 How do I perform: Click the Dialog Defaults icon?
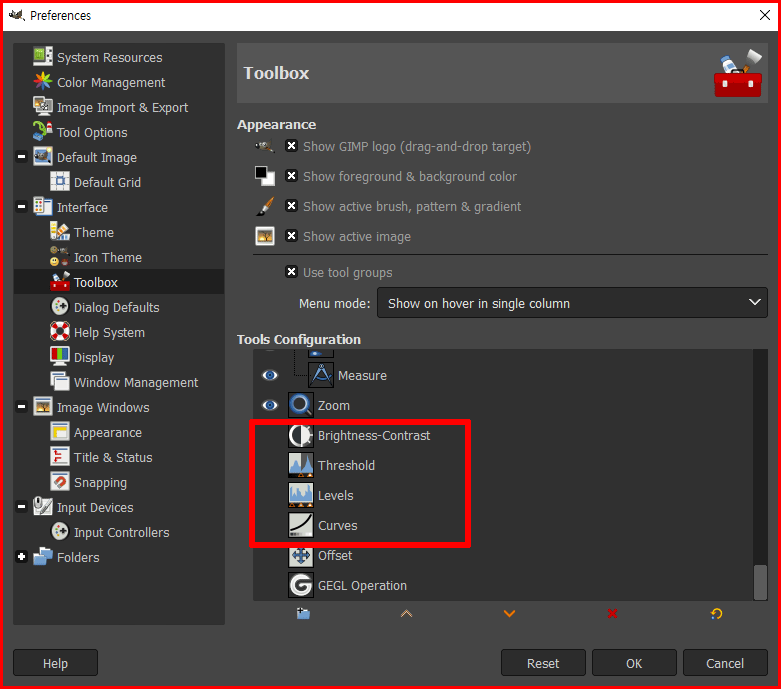[x=60, y=306]
